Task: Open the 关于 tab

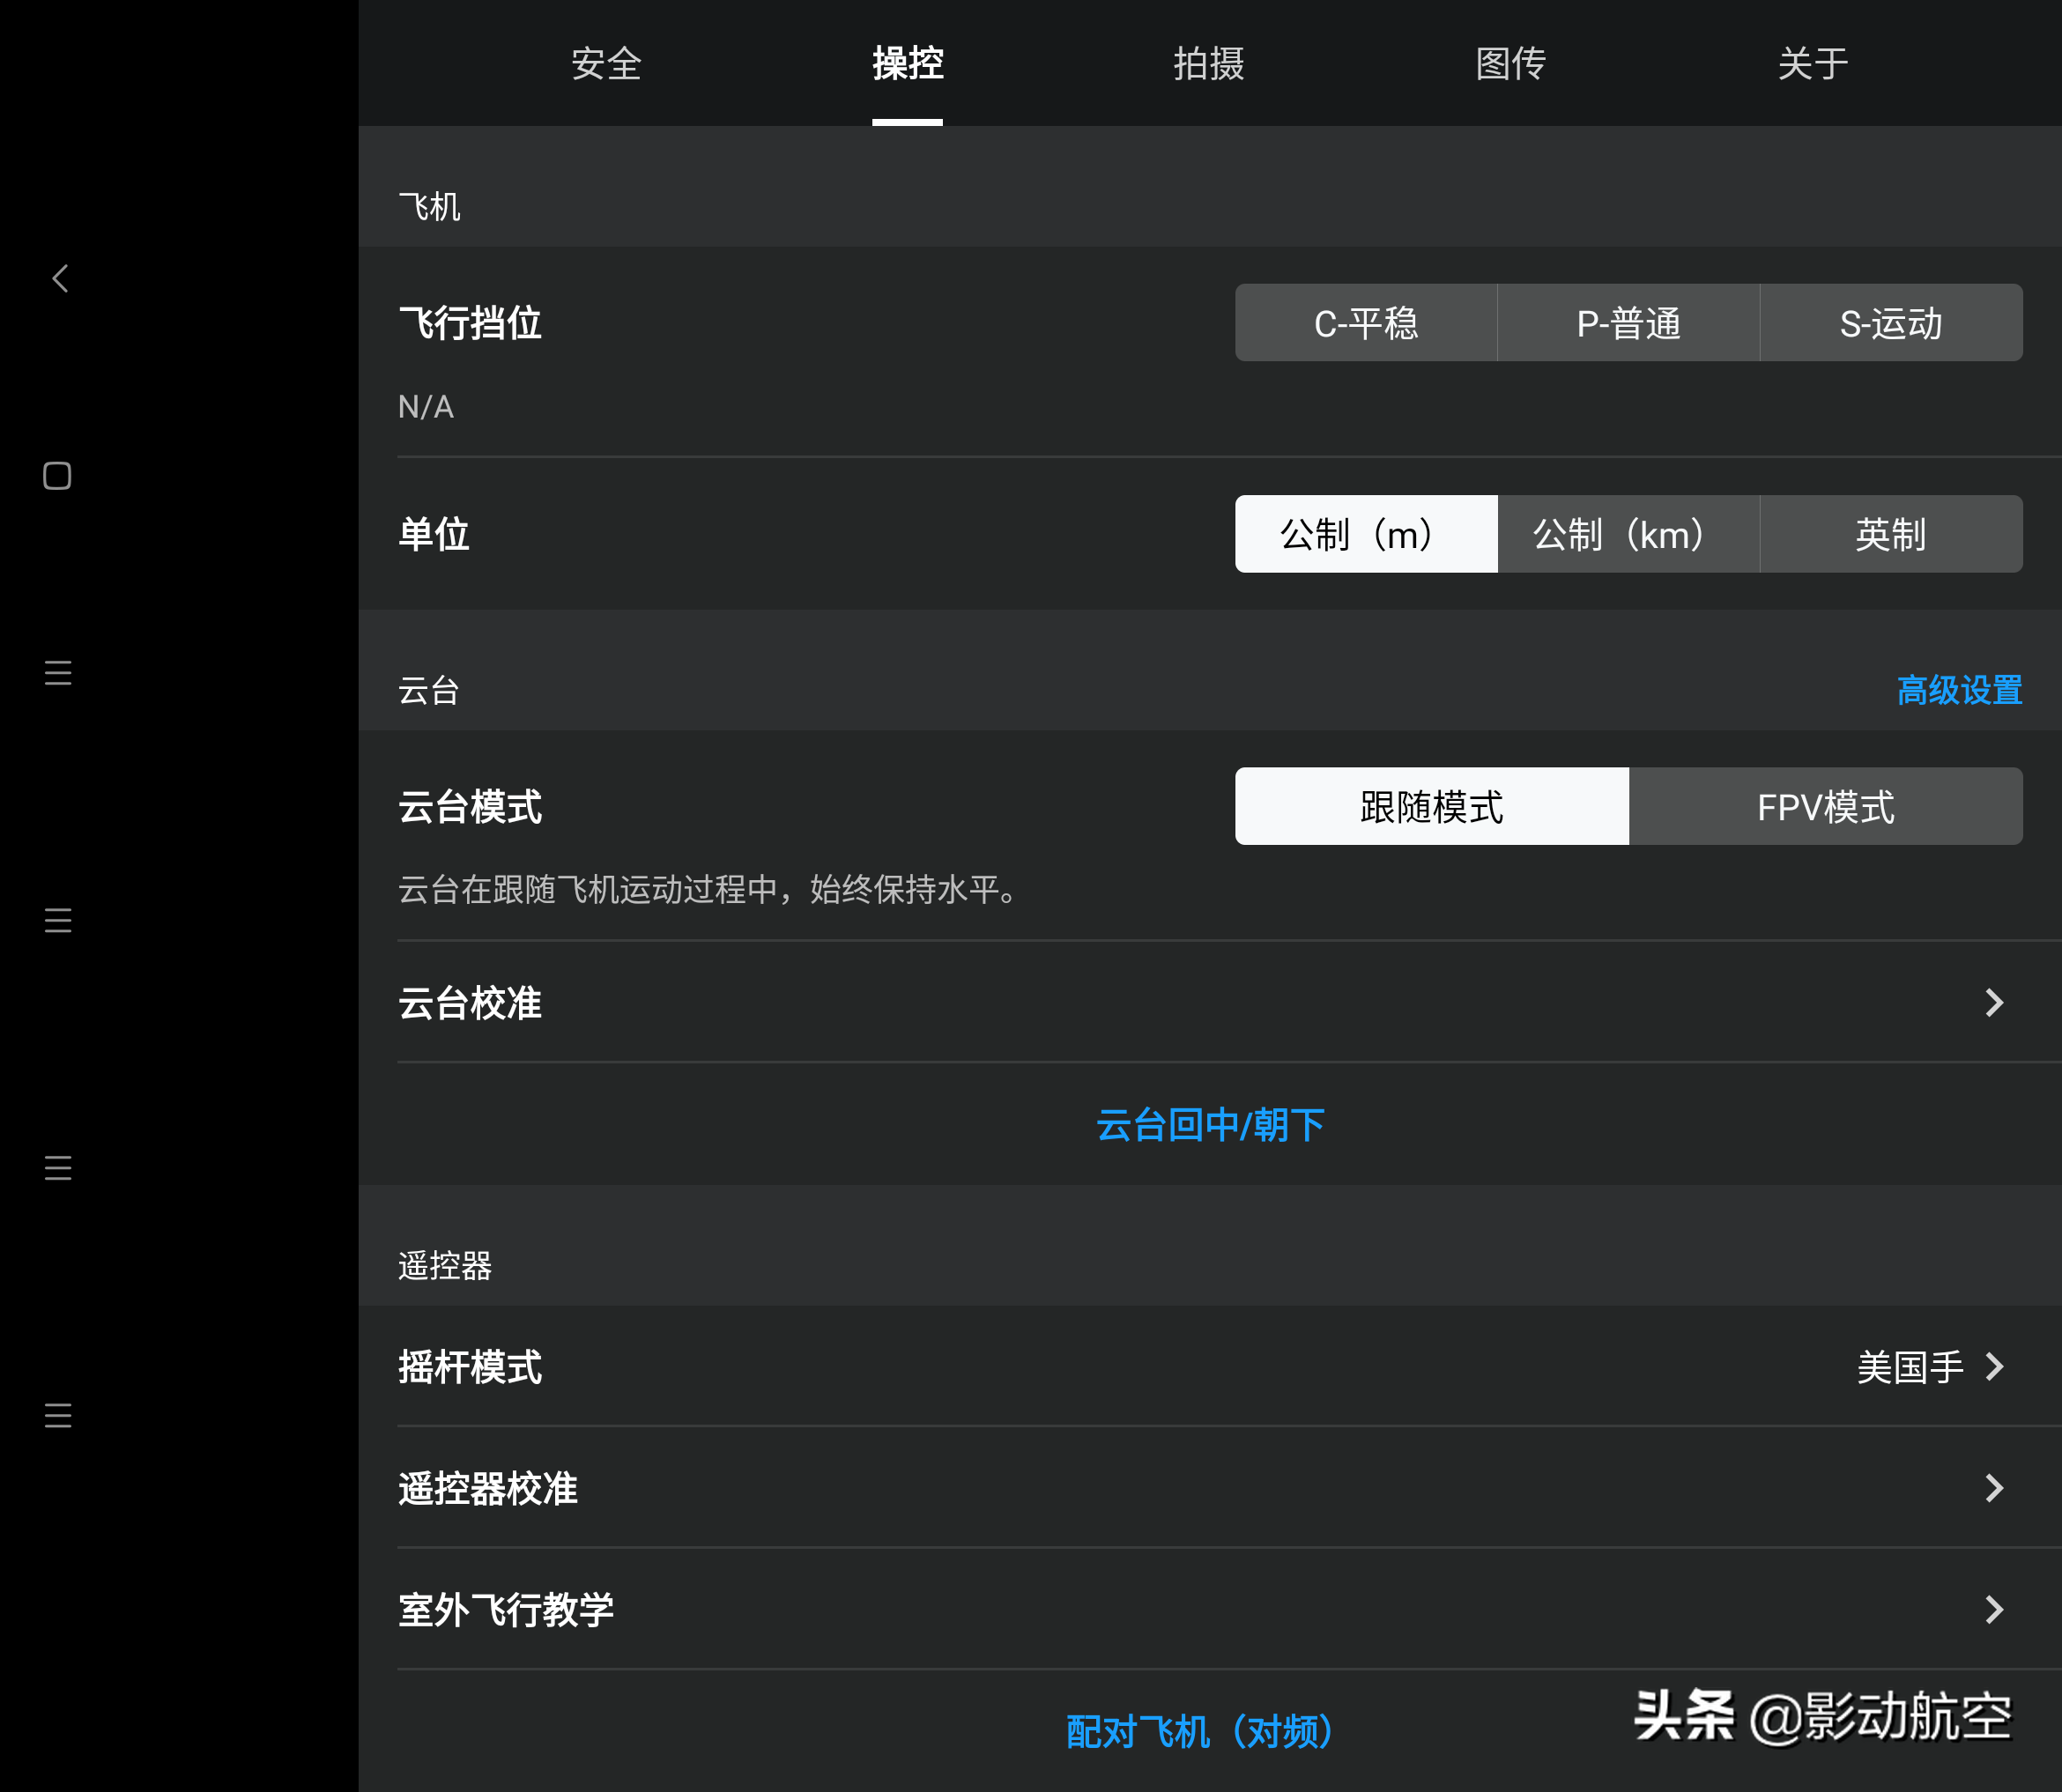Action: tap(1812, 63)
